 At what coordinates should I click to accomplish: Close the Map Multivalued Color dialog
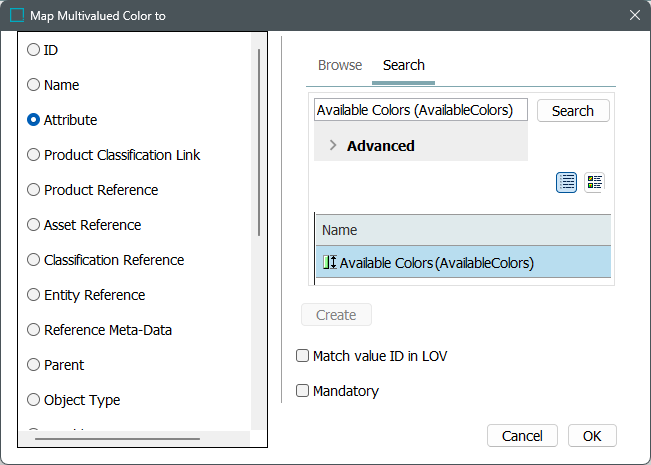tap(635, 15)
